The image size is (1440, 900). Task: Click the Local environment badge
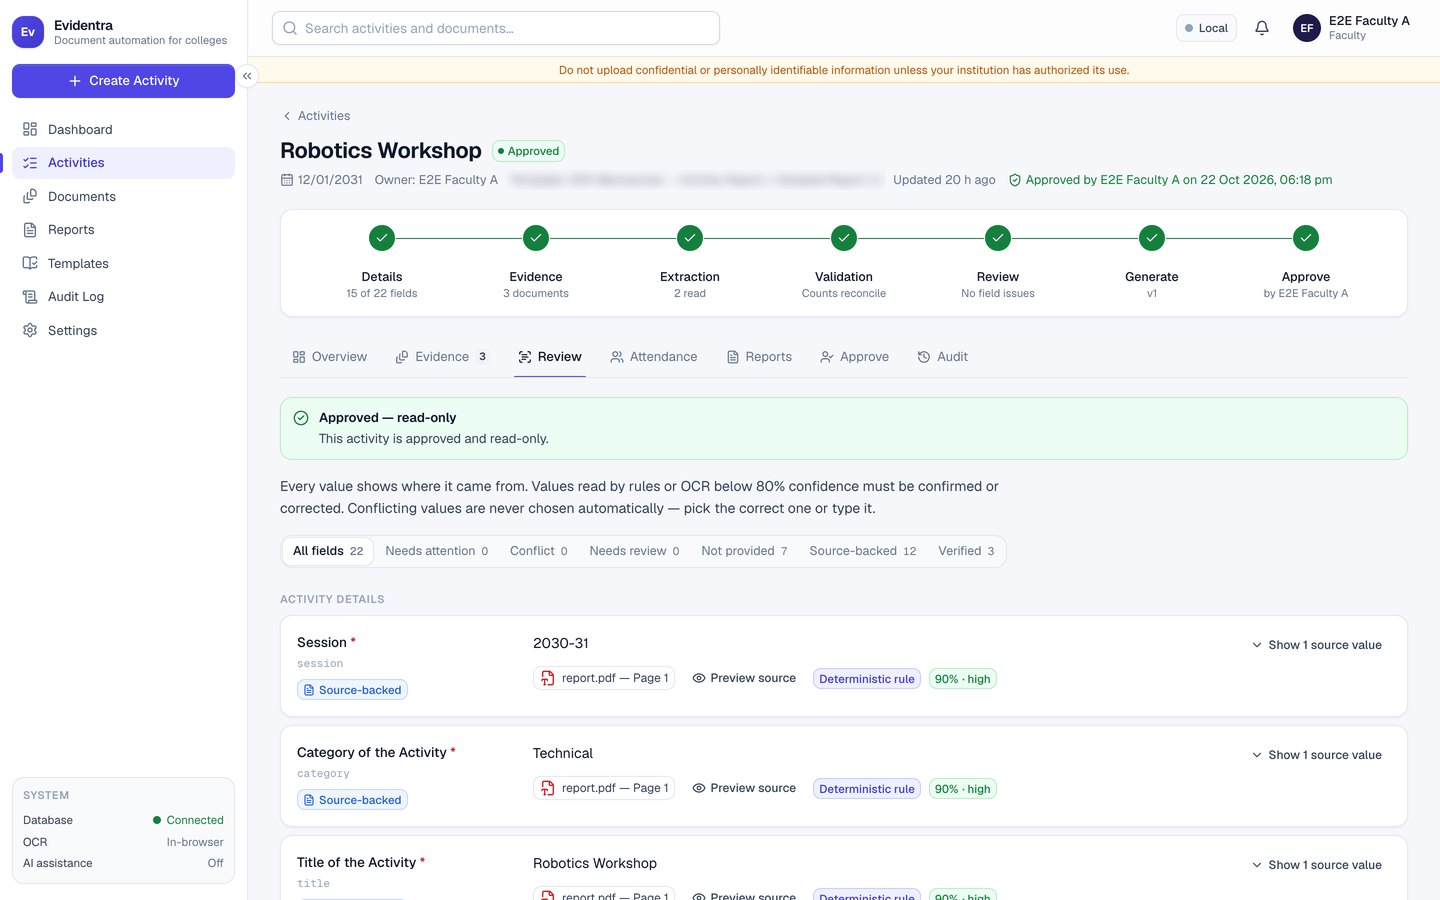[x=1206, y=28]
